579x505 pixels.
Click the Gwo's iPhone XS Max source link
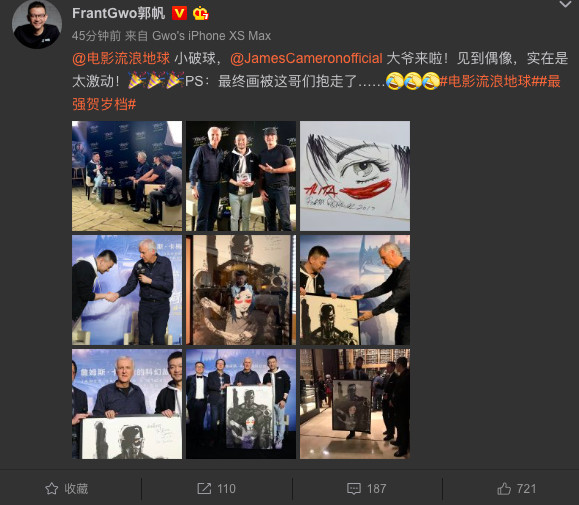(212, 36)
